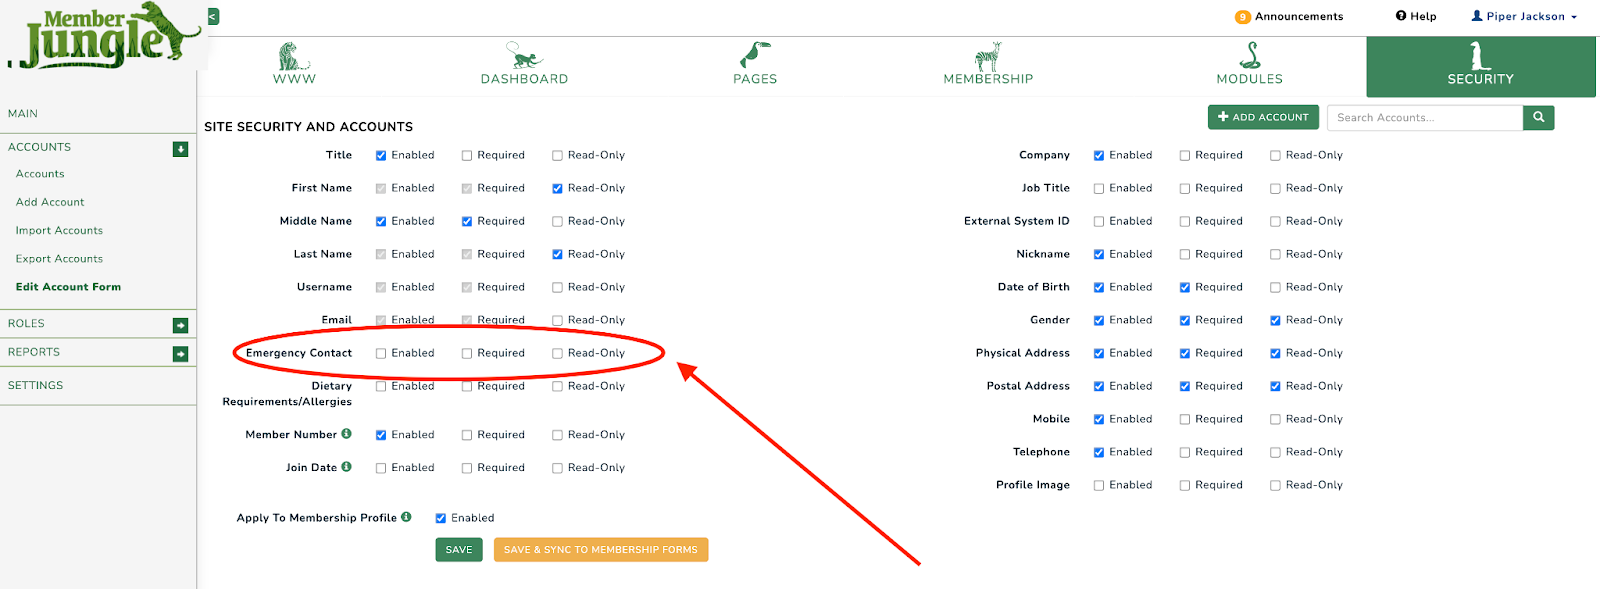The image size is (1600, 589).
Task: Open Piper Jackson user menu
Action: 1524,16
